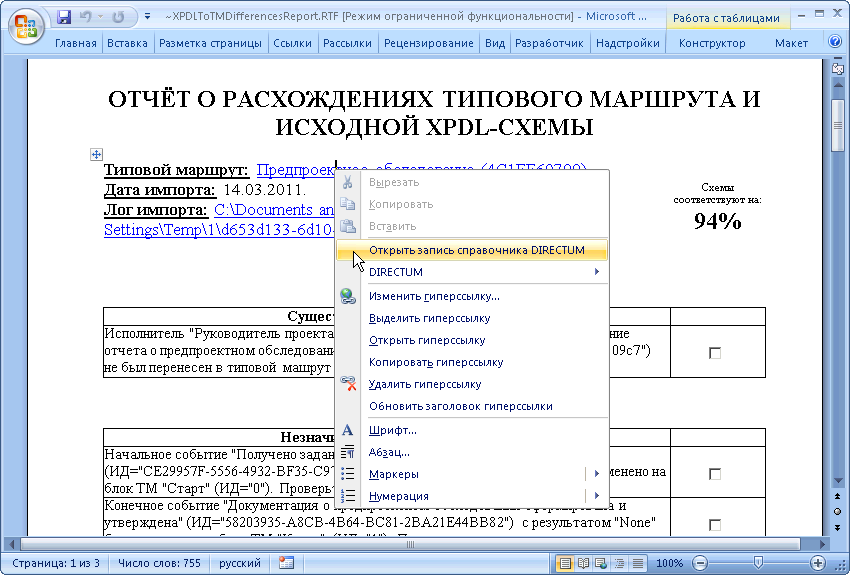Go to previous page double arrow
This screenshot has width=850, height=575.
(x=838, y=496)
